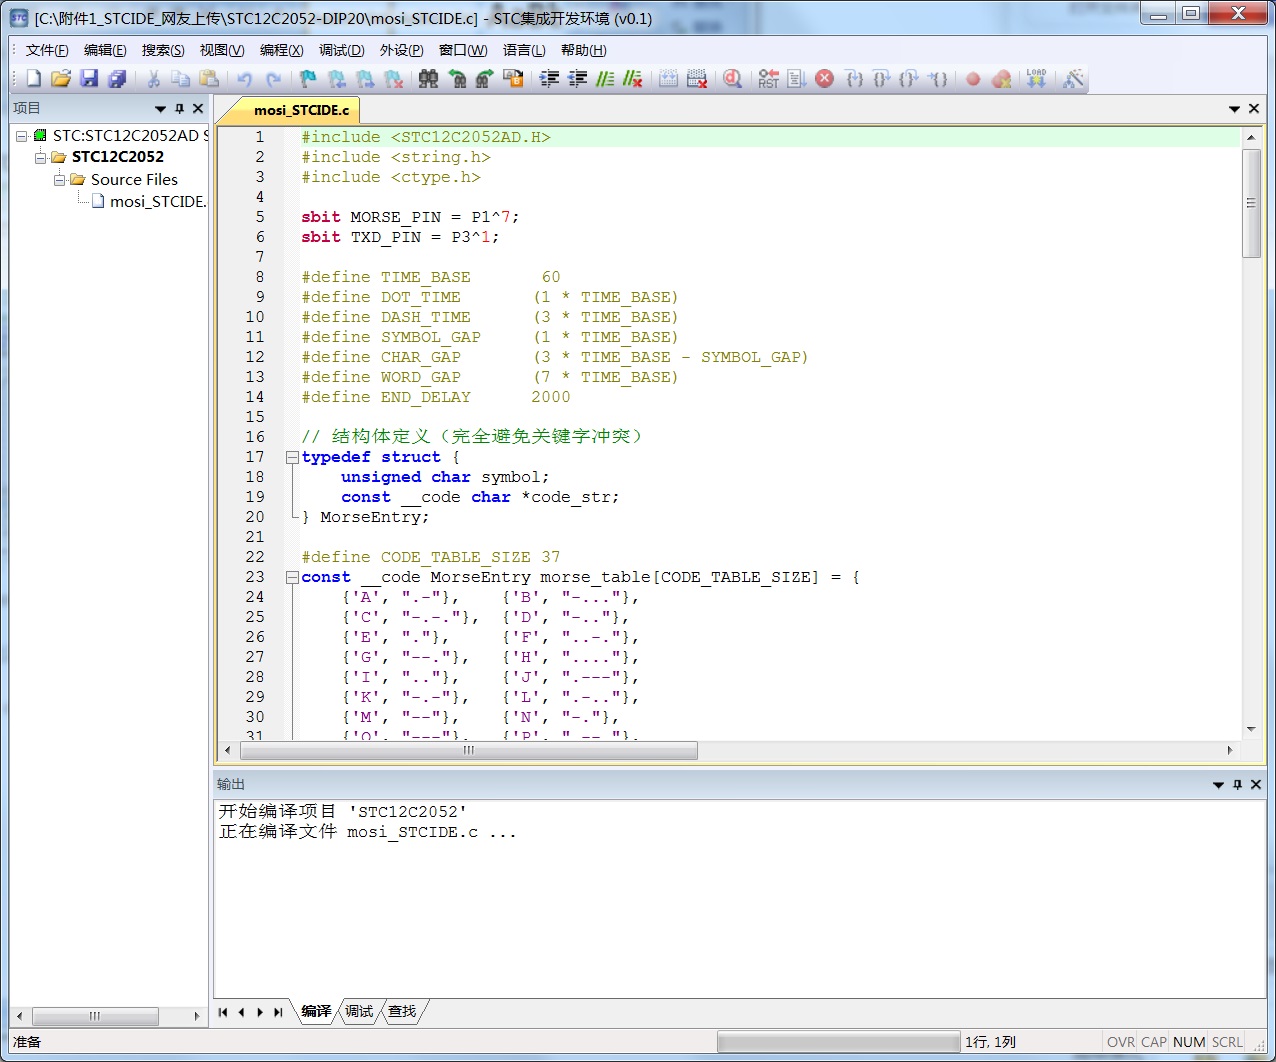Open the project wizard wand icon
The width and height of the screenshot is (1276, 1062).
(1073, 79)
